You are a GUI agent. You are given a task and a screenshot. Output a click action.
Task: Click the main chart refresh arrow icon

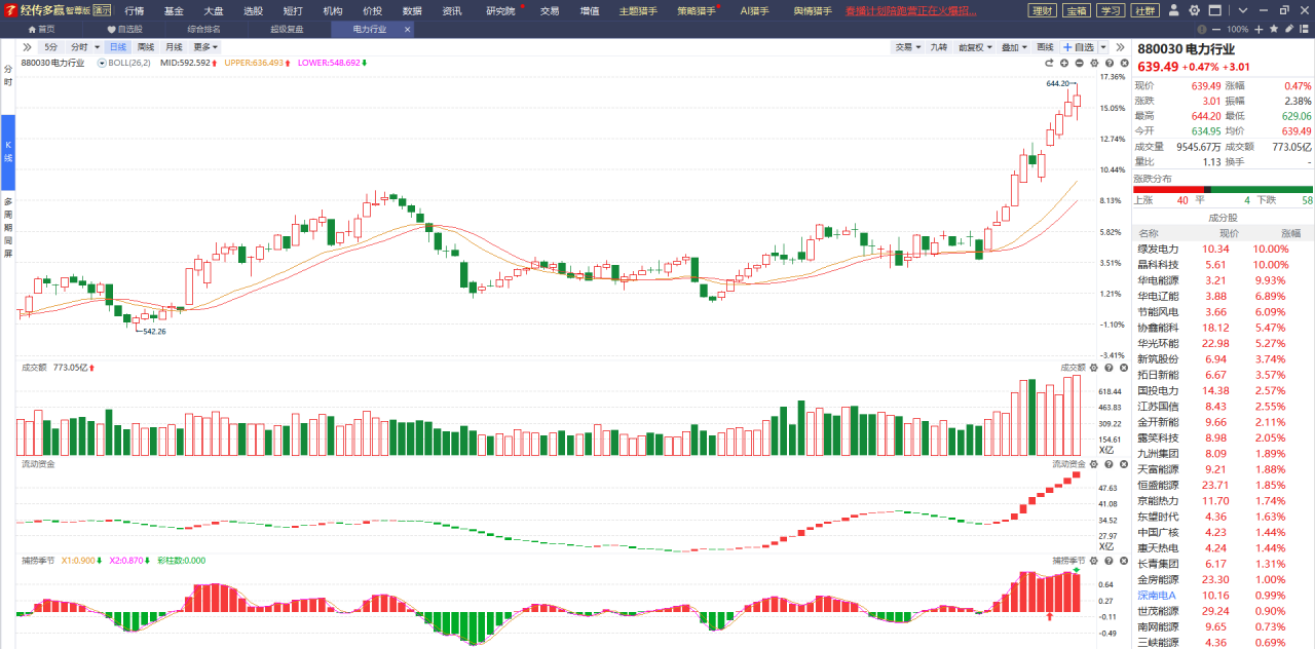tap(1050, 63)
